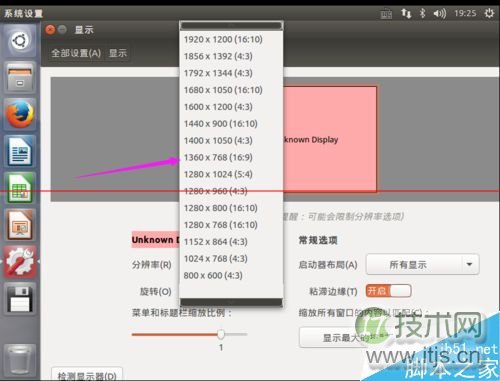
Task: Open LibreOffice Writer from the launcher
Action: (20, 151)
